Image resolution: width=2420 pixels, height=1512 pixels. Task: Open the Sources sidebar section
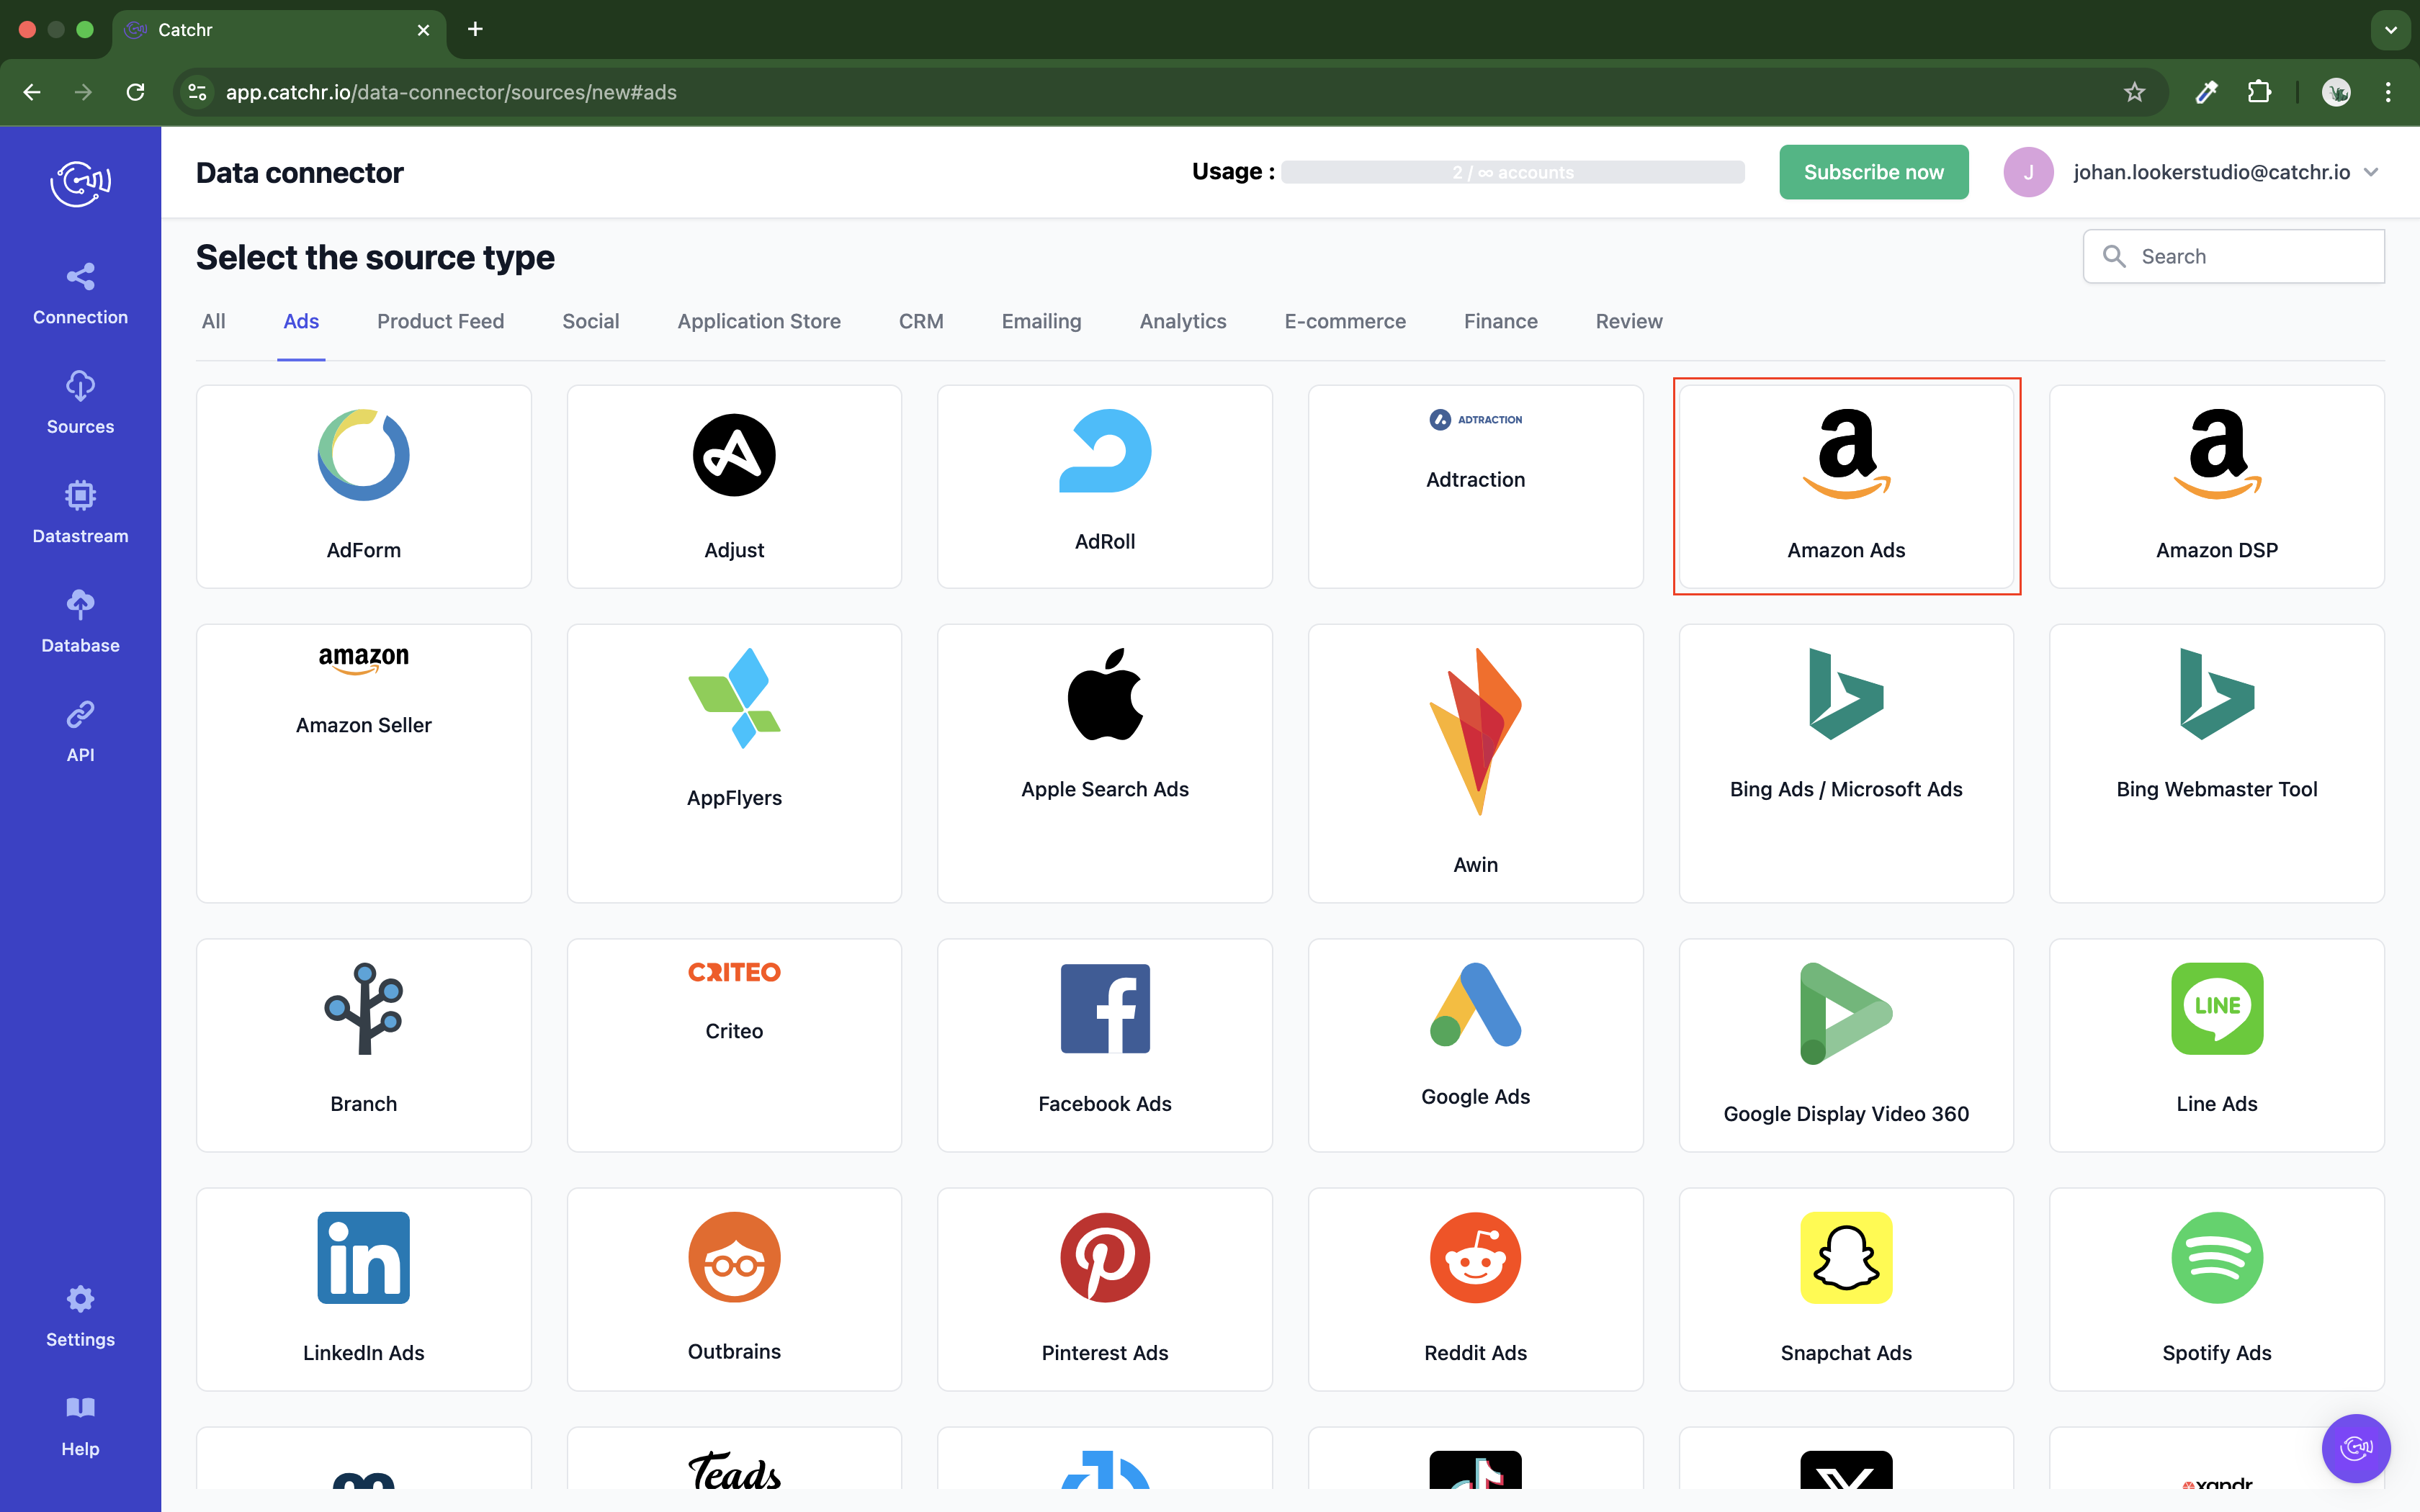coord(80,403)
